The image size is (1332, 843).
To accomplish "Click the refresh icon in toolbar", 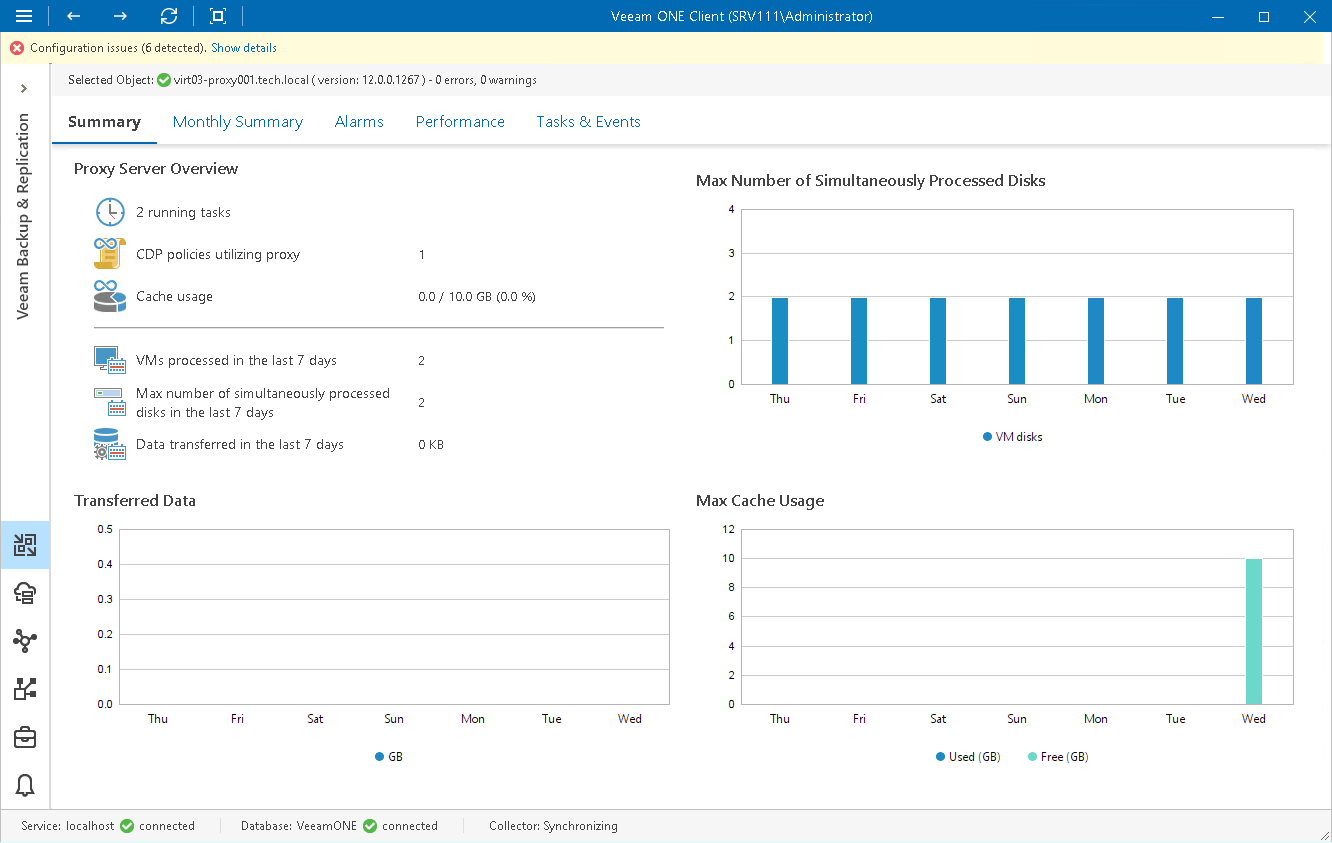I will [169, 16].
